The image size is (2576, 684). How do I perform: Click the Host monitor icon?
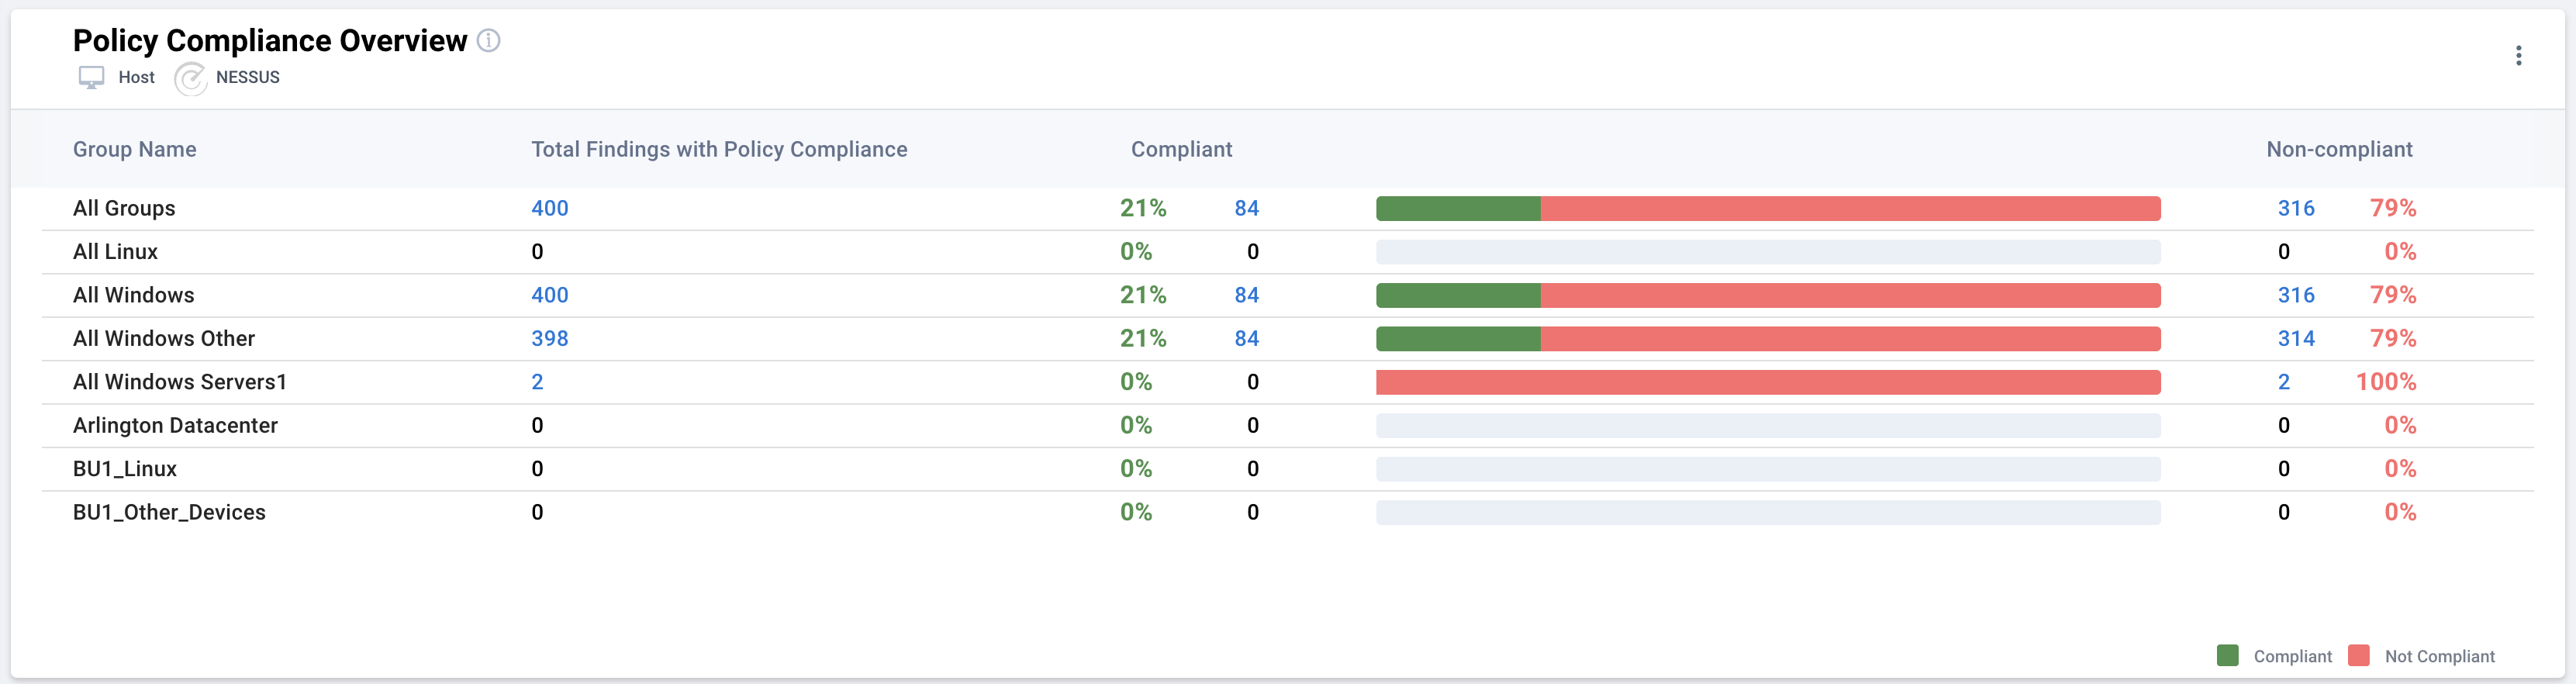[x=92, y=77]
